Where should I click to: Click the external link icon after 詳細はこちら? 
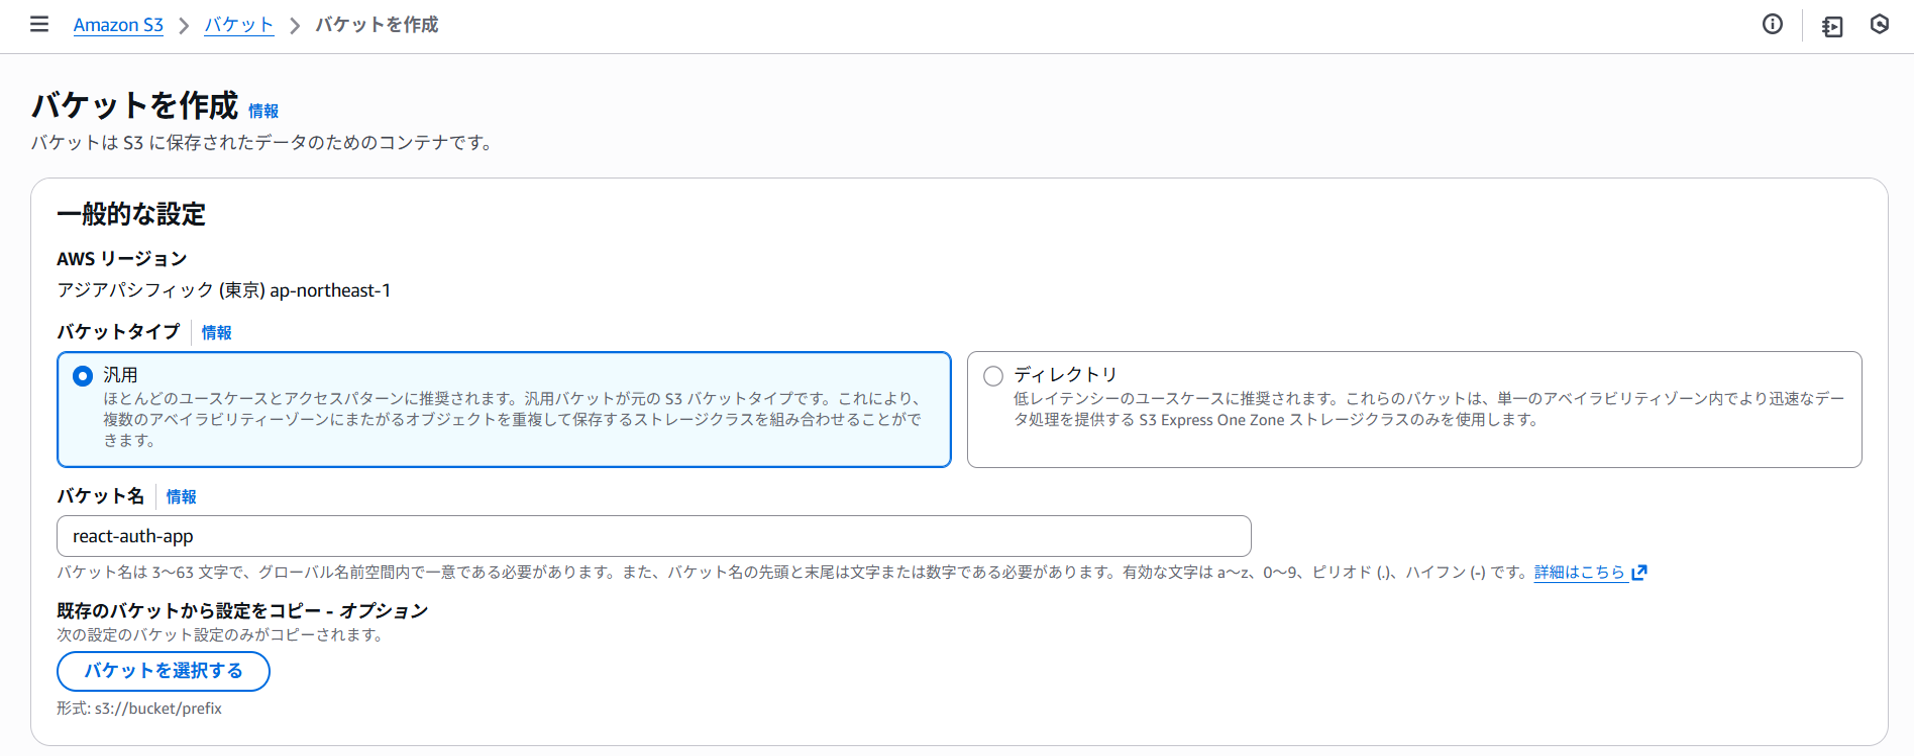tap(1639, 572)
